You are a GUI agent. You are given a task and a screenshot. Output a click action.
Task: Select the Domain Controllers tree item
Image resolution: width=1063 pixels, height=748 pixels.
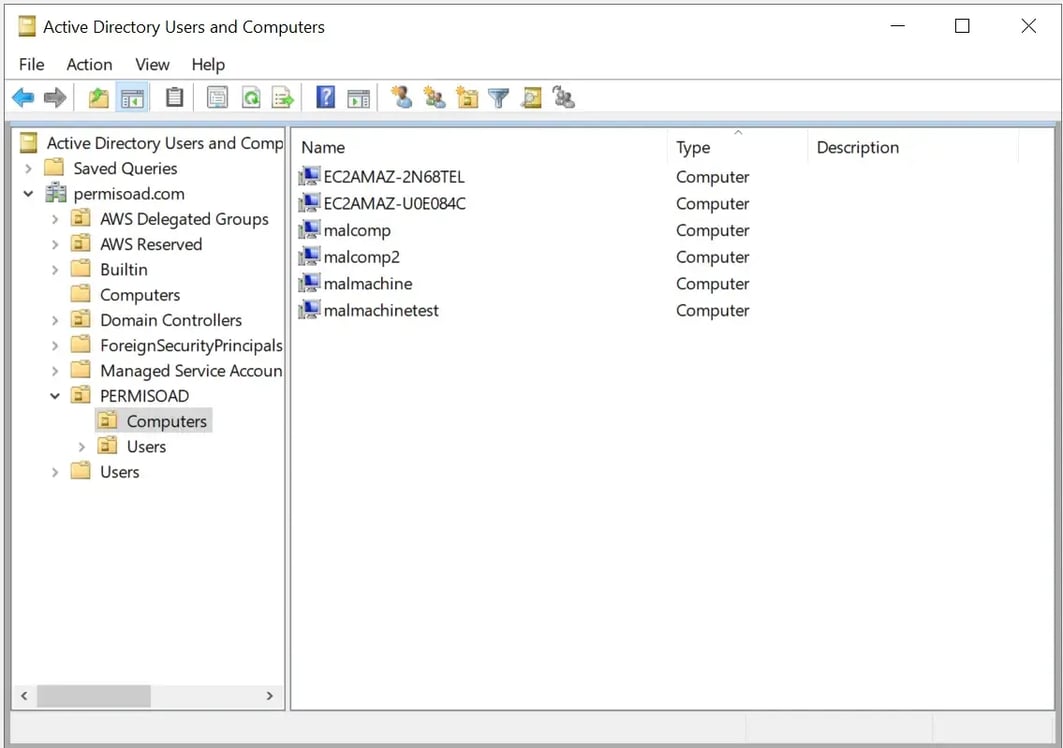point(171,320)
